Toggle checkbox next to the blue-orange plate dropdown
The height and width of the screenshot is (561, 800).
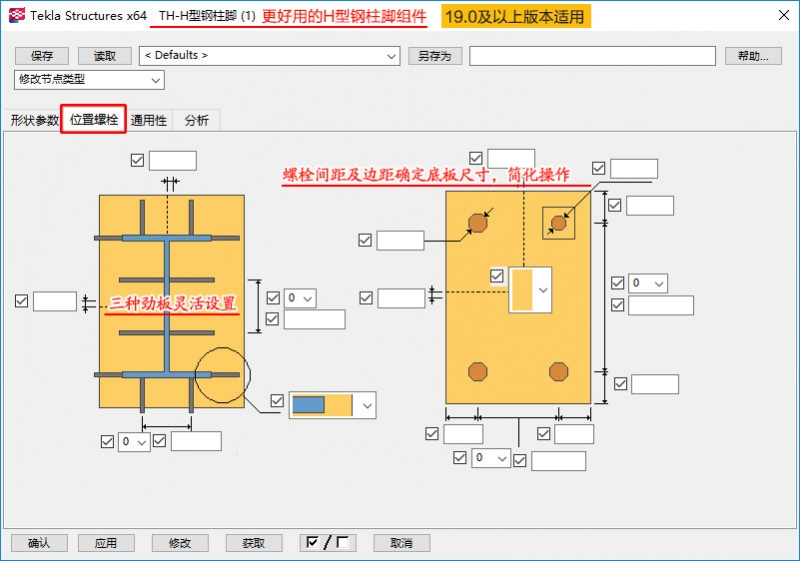[277, 400]
